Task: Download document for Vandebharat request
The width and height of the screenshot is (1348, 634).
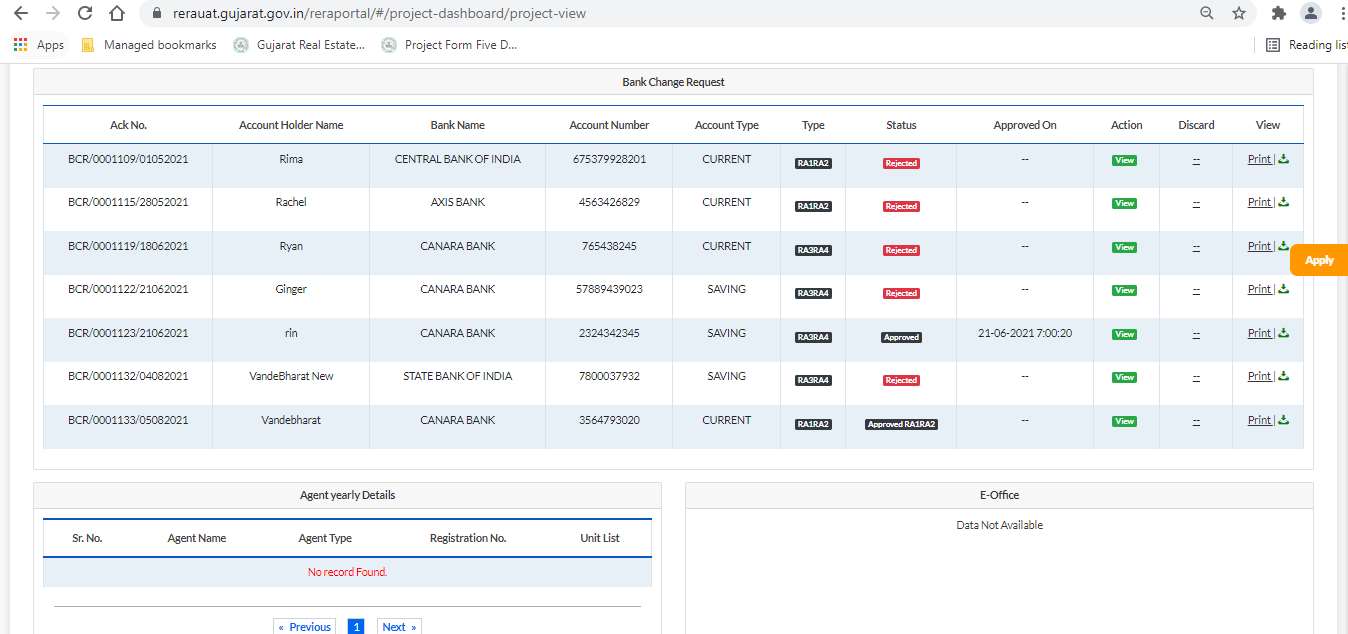Action: [1284, 420]
